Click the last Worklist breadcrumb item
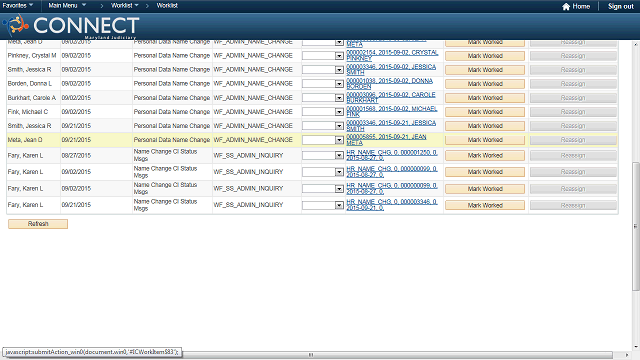 [x=167, y=6]
